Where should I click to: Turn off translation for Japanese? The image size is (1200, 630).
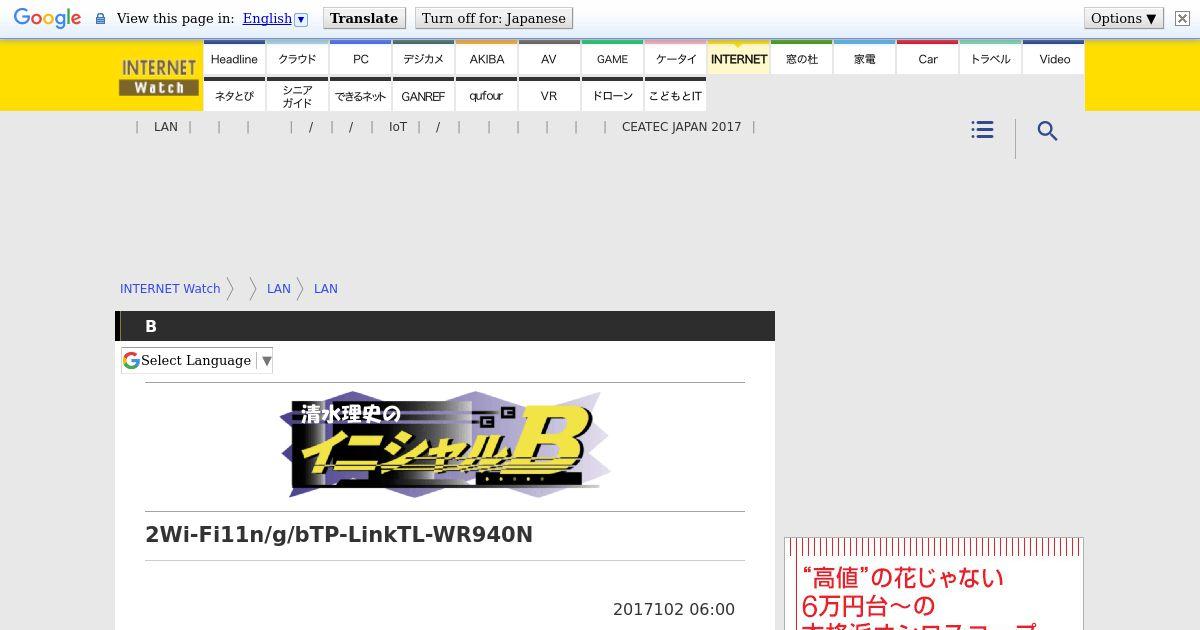[x=493, y=18]
